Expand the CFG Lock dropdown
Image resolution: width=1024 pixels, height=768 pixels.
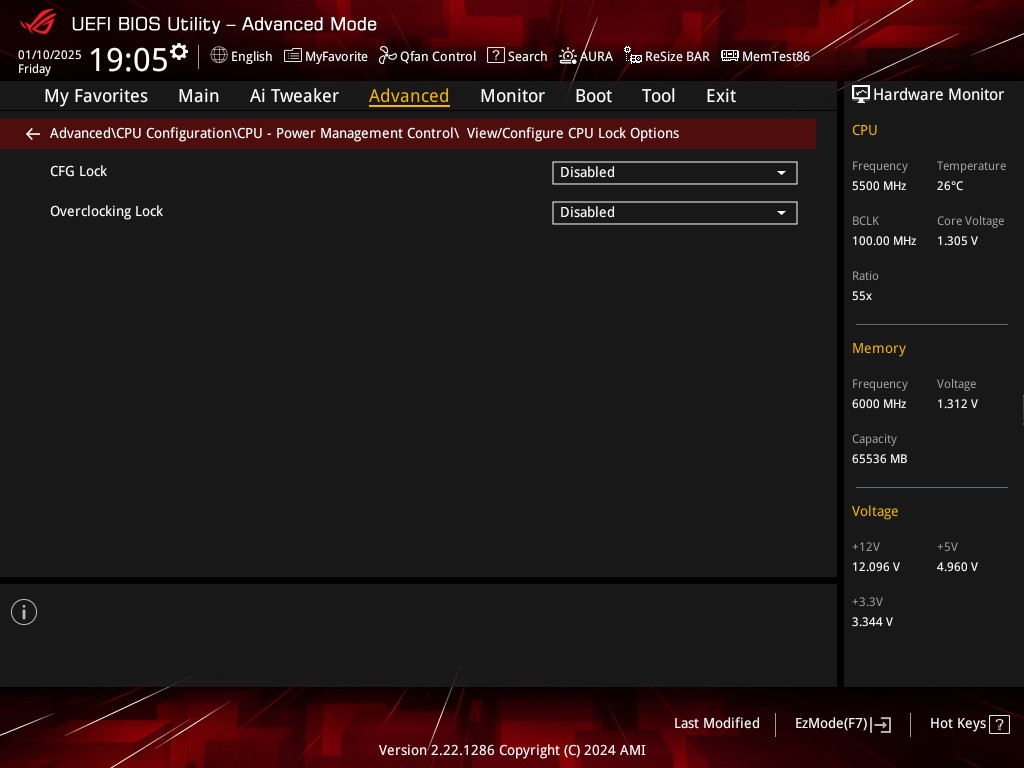click(x=674, y=173)
